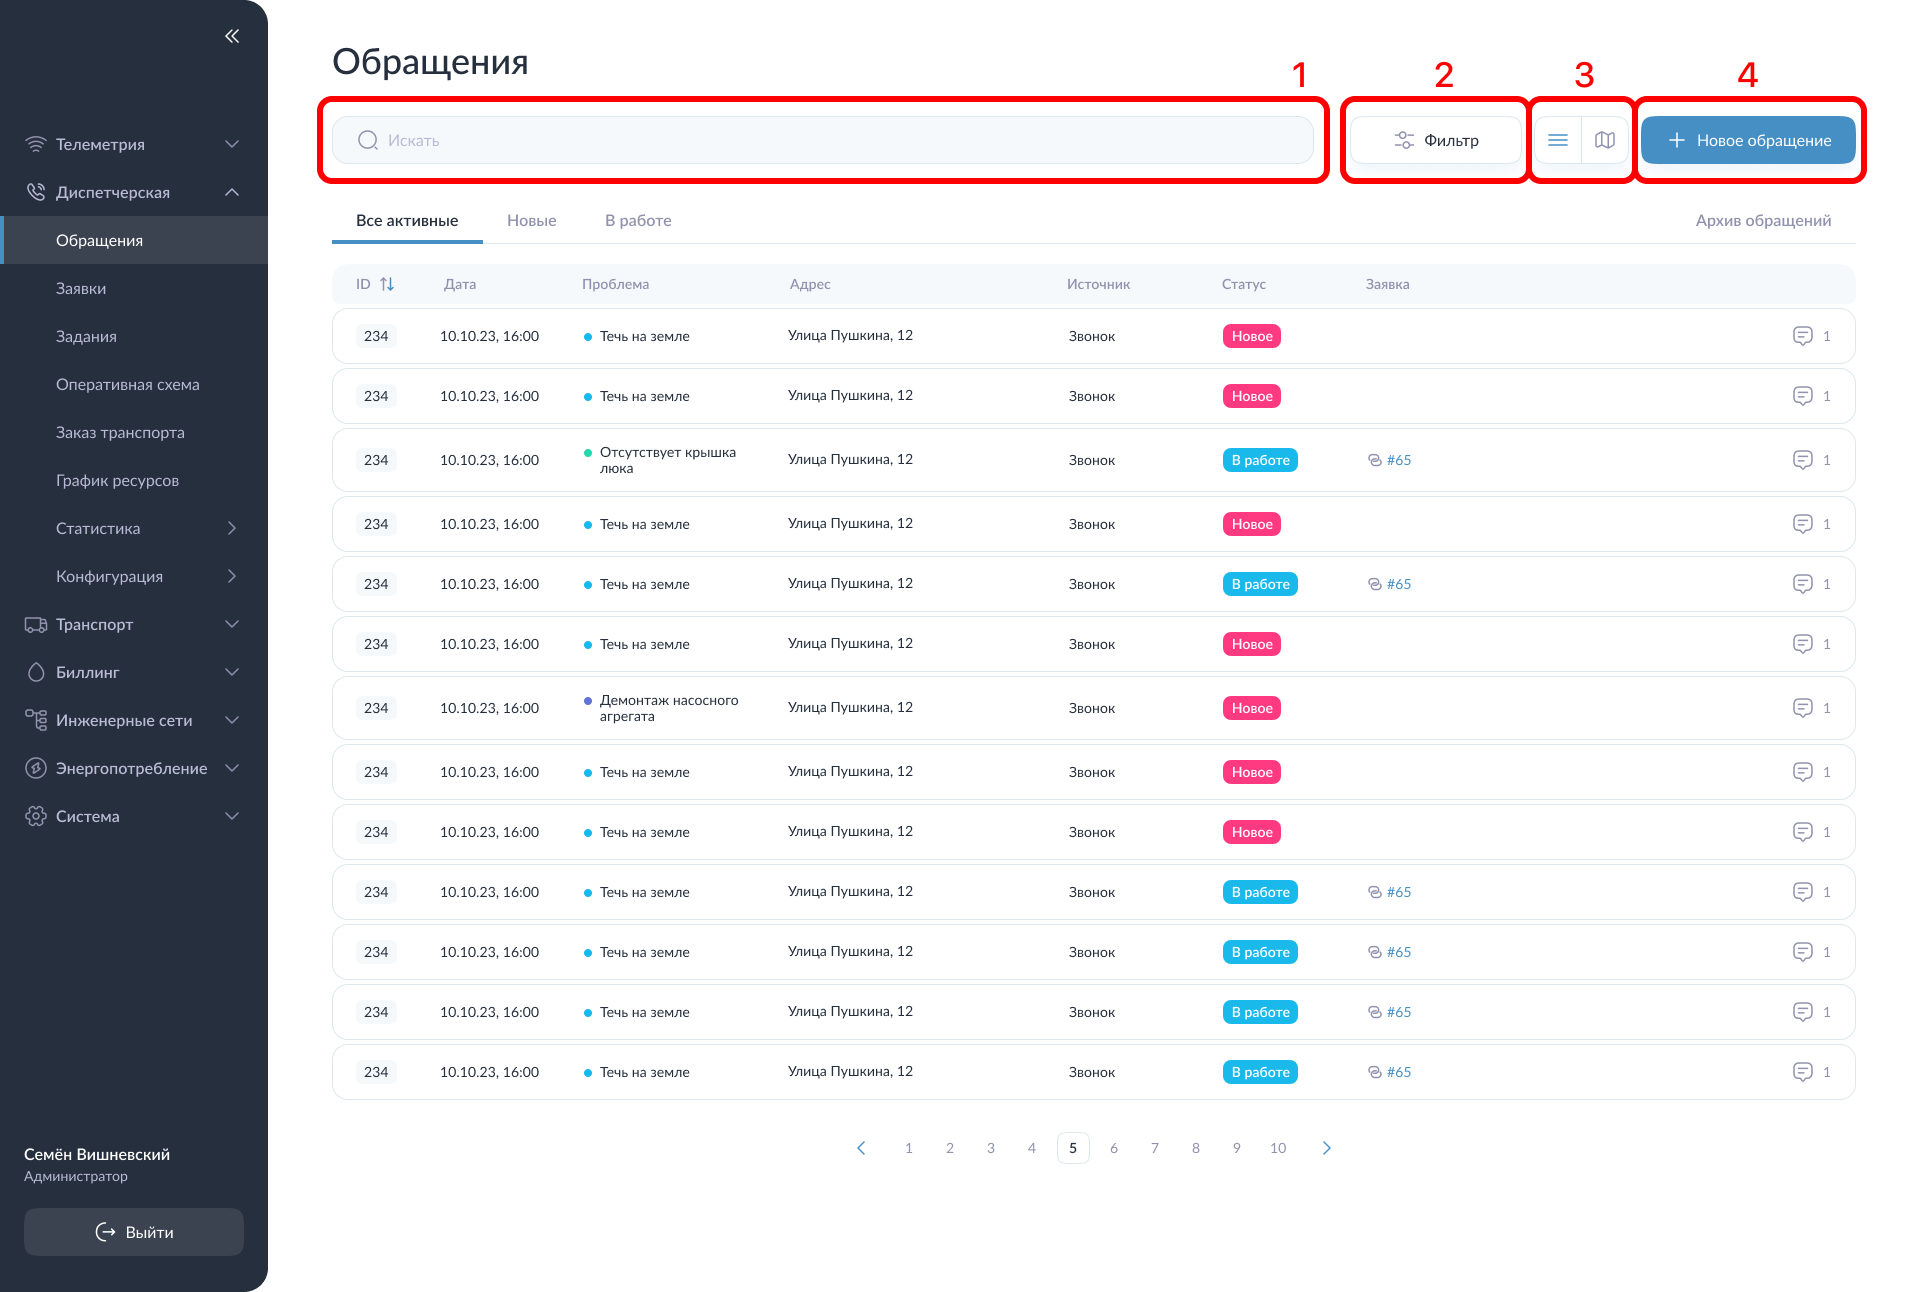This screenshot has width=1920, height=1292.
Task: Switch to the Новые tab
Action: [531, 220]
